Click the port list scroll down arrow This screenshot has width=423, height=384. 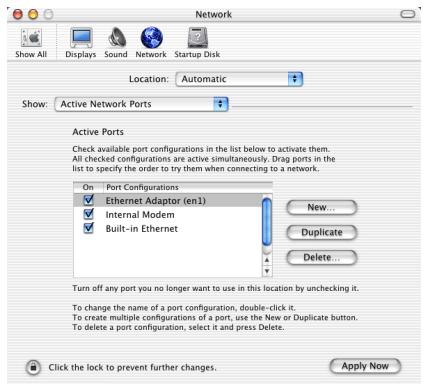pyautogui.click(x=267, y=271)
